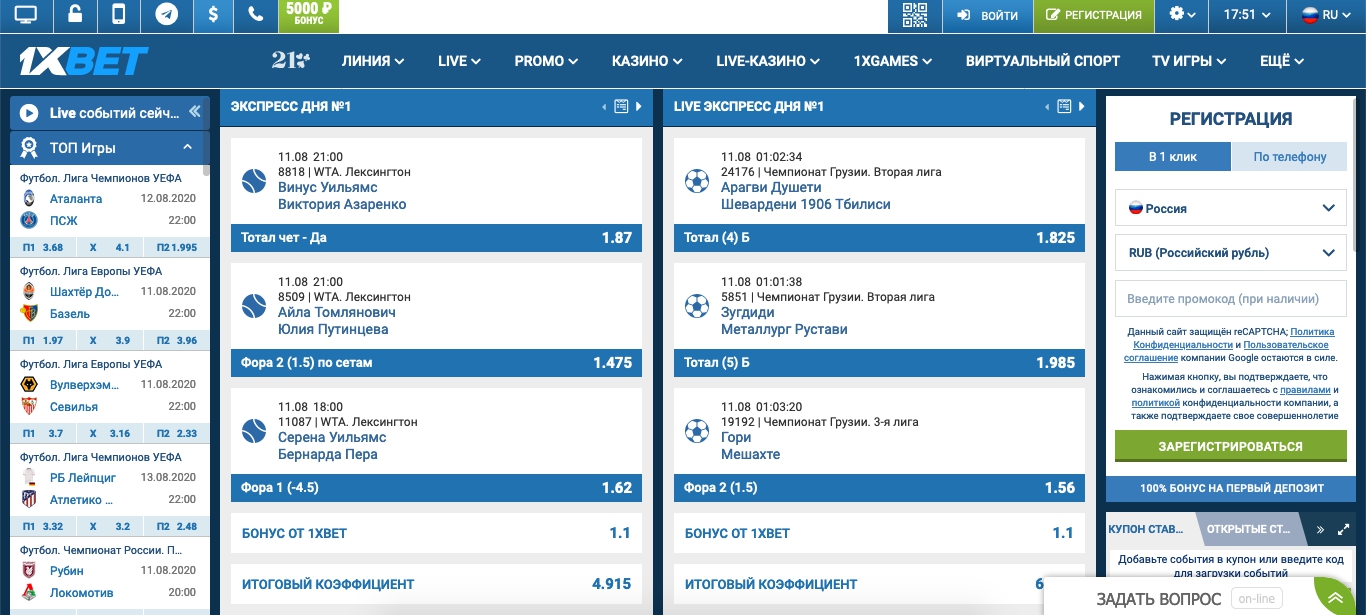Click football icon for Зугдиди match
The height and width of the screenshot is (615, 1366).
coord(697,306)
